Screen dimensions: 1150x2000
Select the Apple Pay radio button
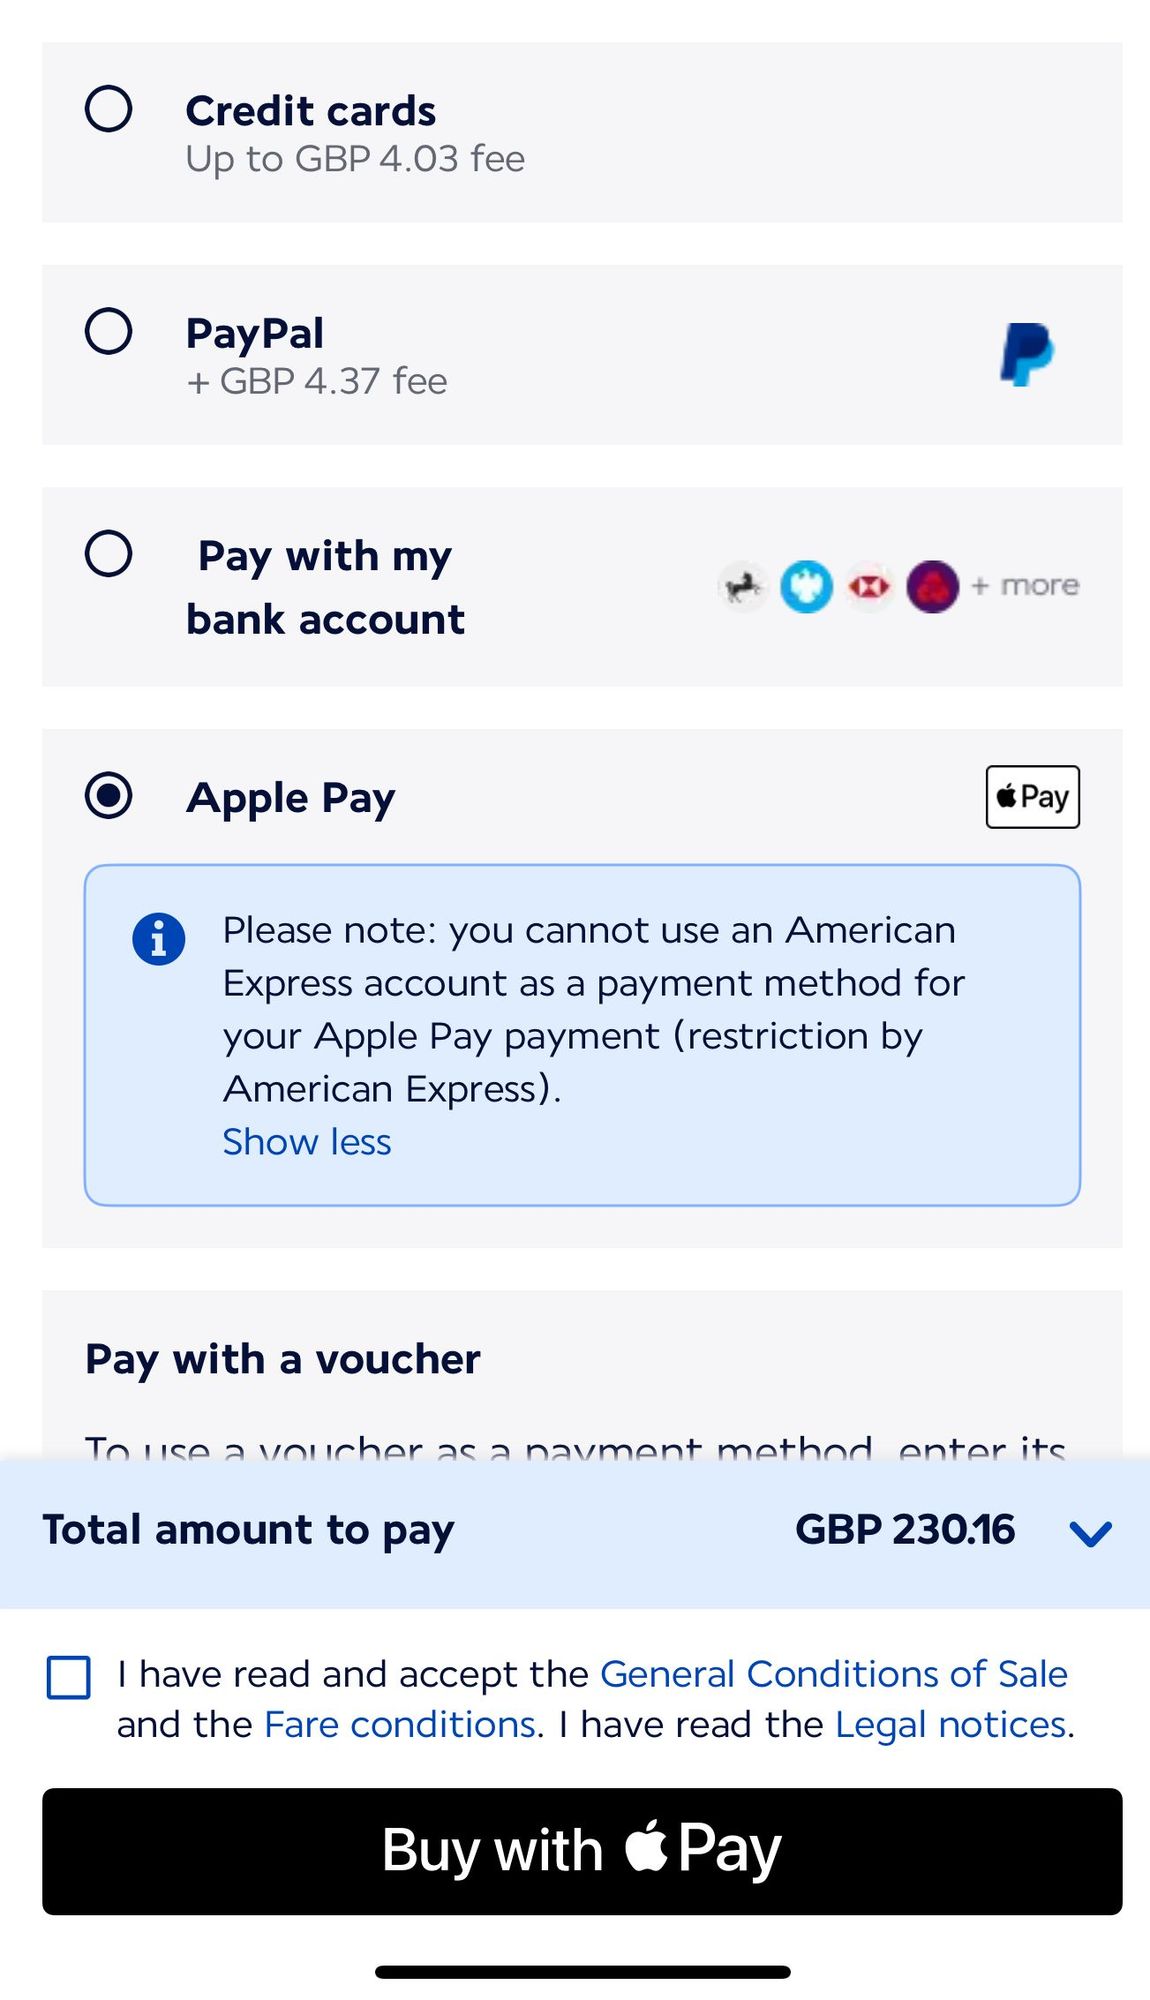coord(109,796)
